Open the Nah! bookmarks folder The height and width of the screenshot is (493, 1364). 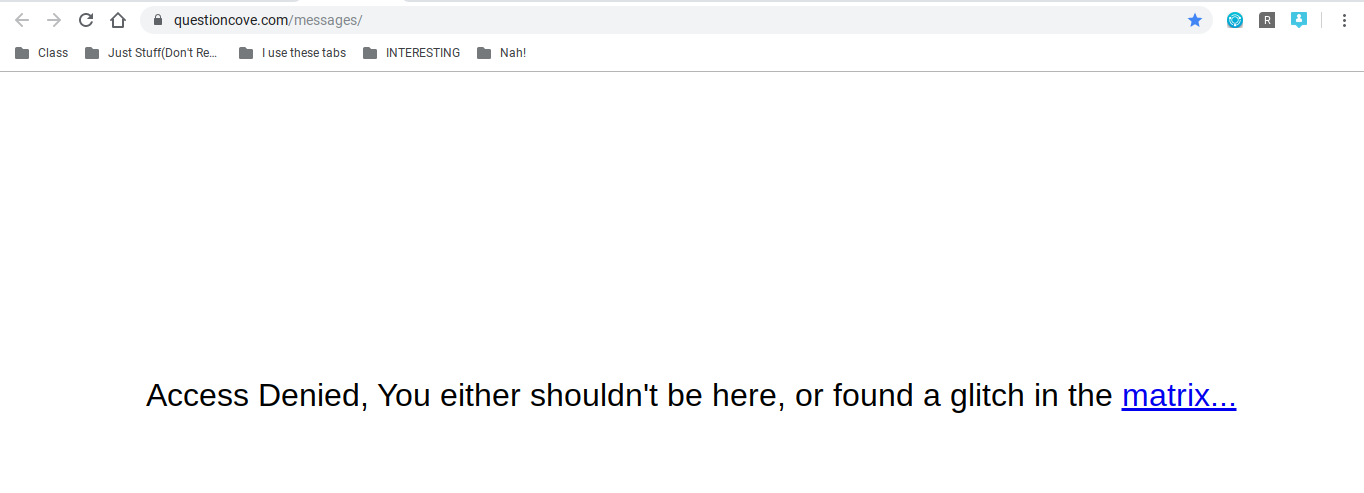(502, 53)
